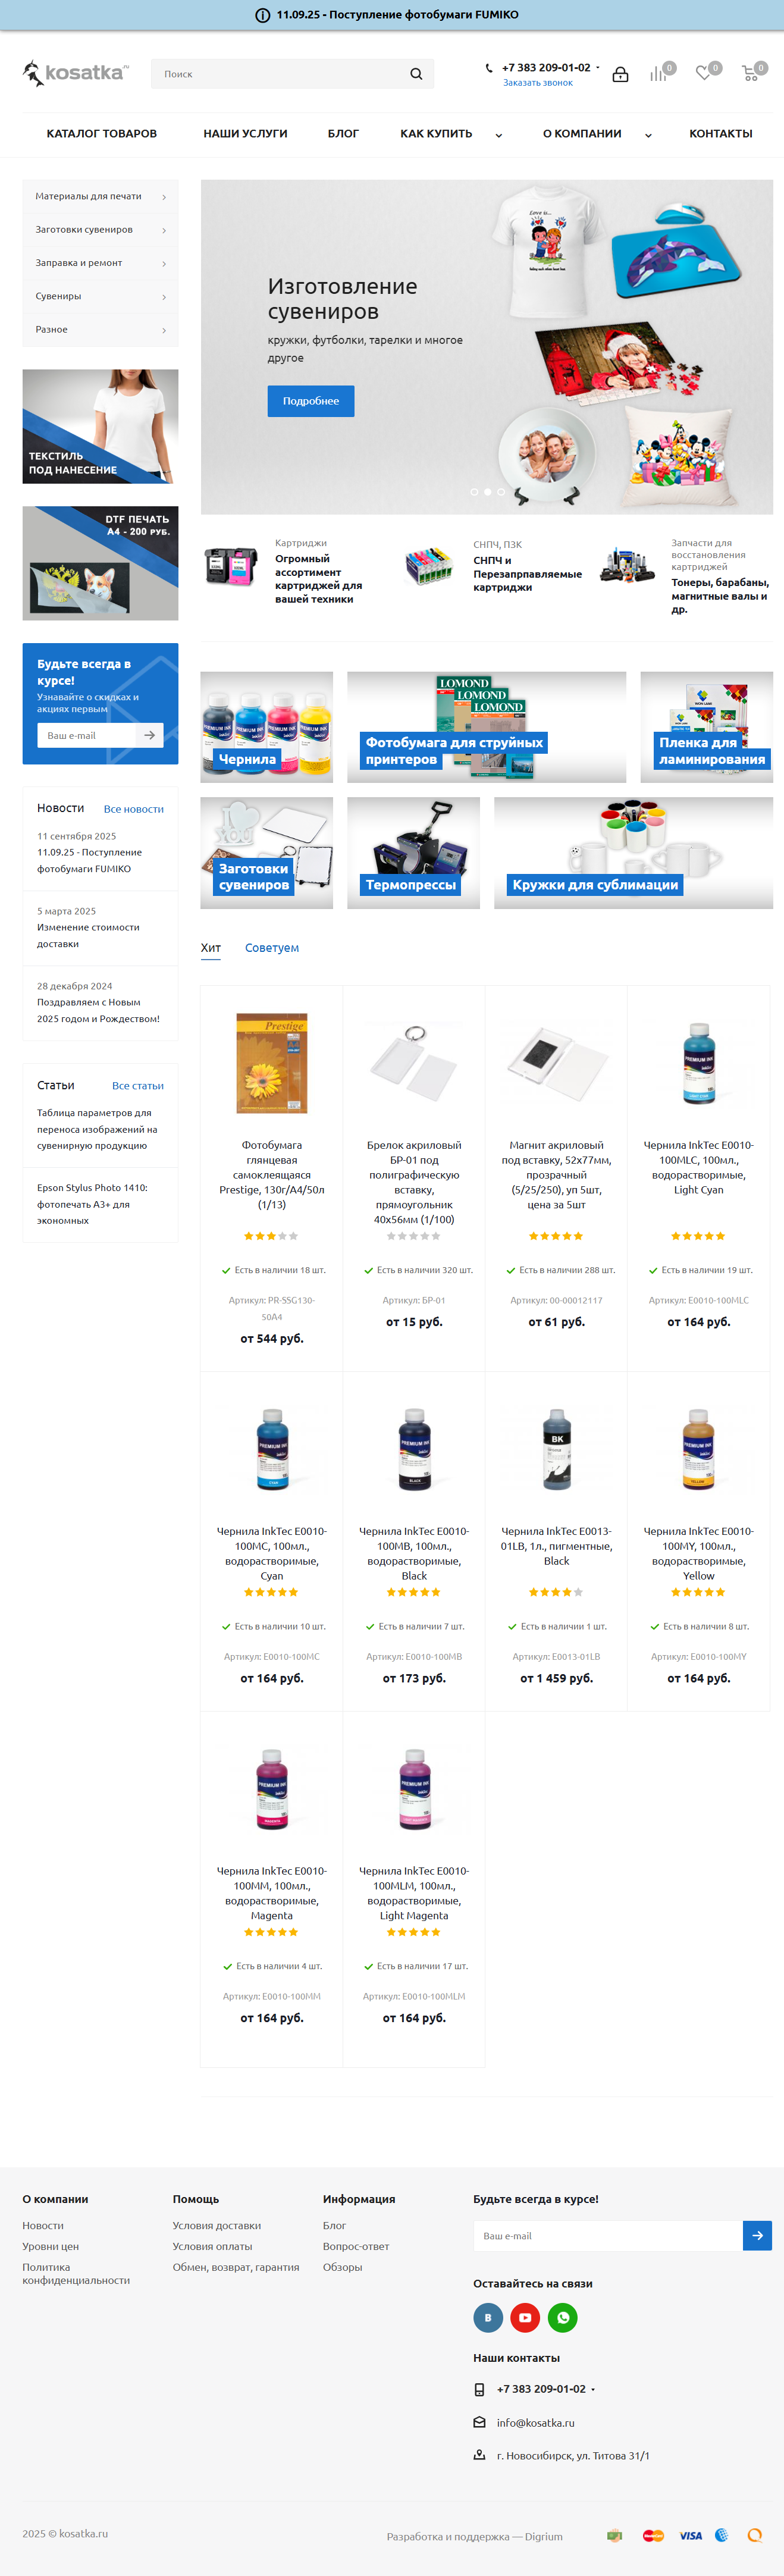Select the second slider dot on the banner

coord(488,492)
